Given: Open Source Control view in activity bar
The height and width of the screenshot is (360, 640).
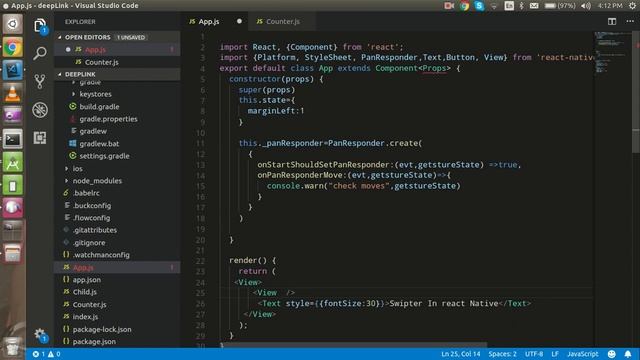Looking at the screenshot, I should (40, 81).
